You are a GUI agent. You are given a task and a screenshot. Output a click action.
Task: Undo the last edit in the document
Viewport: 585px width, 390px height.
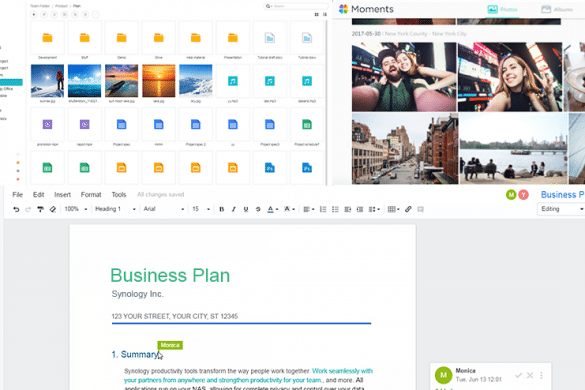[x=16, y=209]
